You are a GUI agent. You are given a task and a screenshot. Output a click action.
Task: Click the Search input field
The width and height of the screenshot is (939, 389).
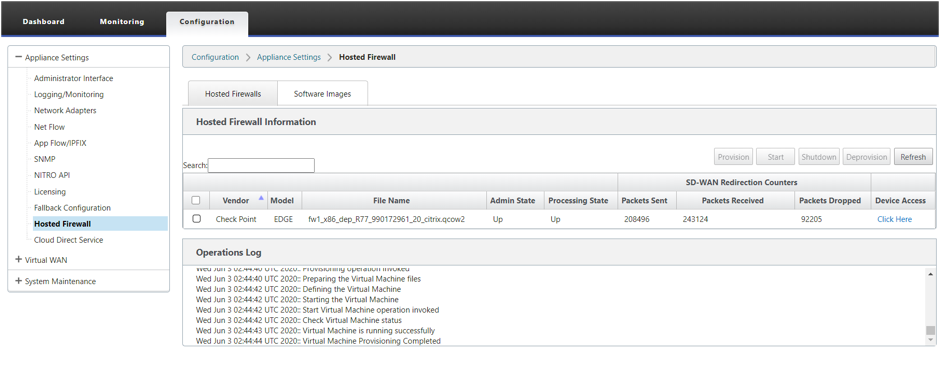click(261, 165)
